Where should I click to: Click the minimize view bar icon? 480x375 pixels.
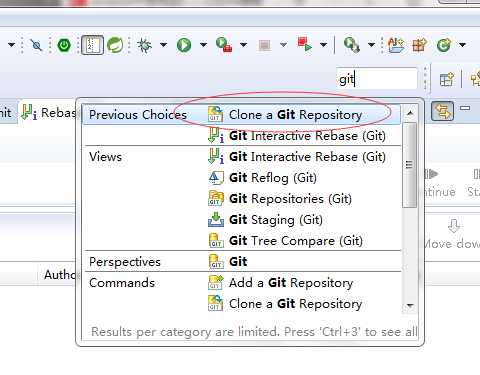(465, 108)
